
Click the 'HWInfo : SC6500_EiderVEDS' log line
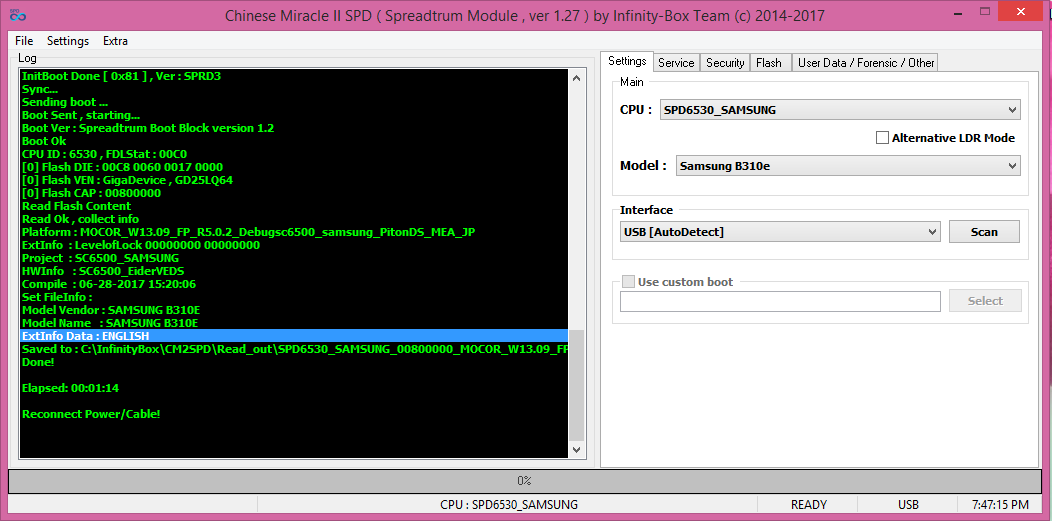103,271
